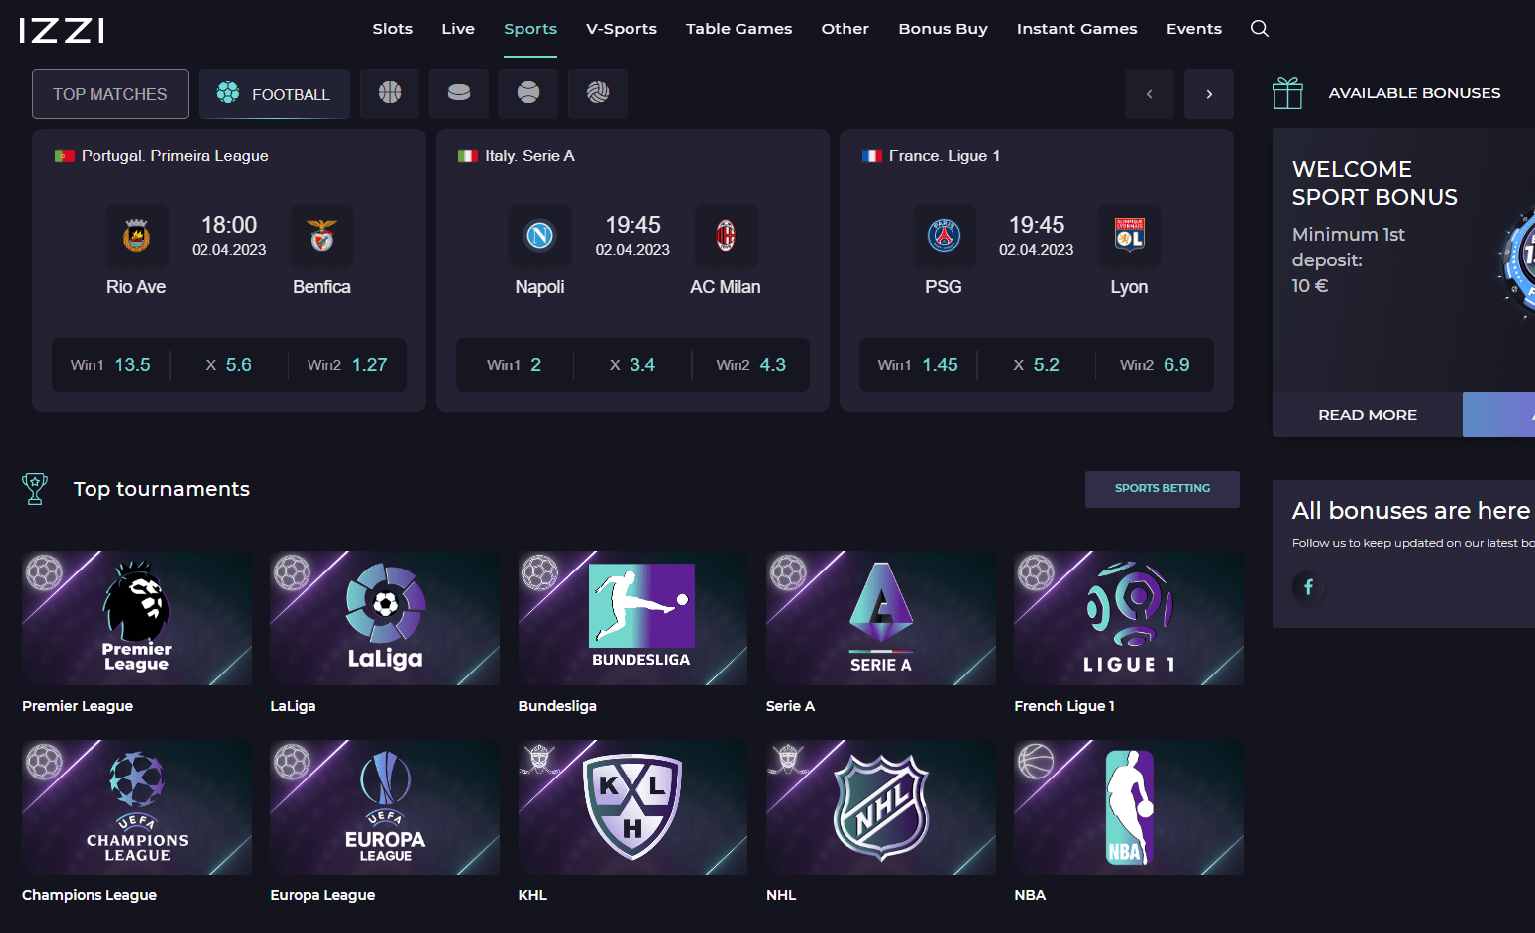This screenshot has height=933, width=1535.
Task: Select the basketball sport icon tab
Action: pyautogui.click(x=390, y=93)
